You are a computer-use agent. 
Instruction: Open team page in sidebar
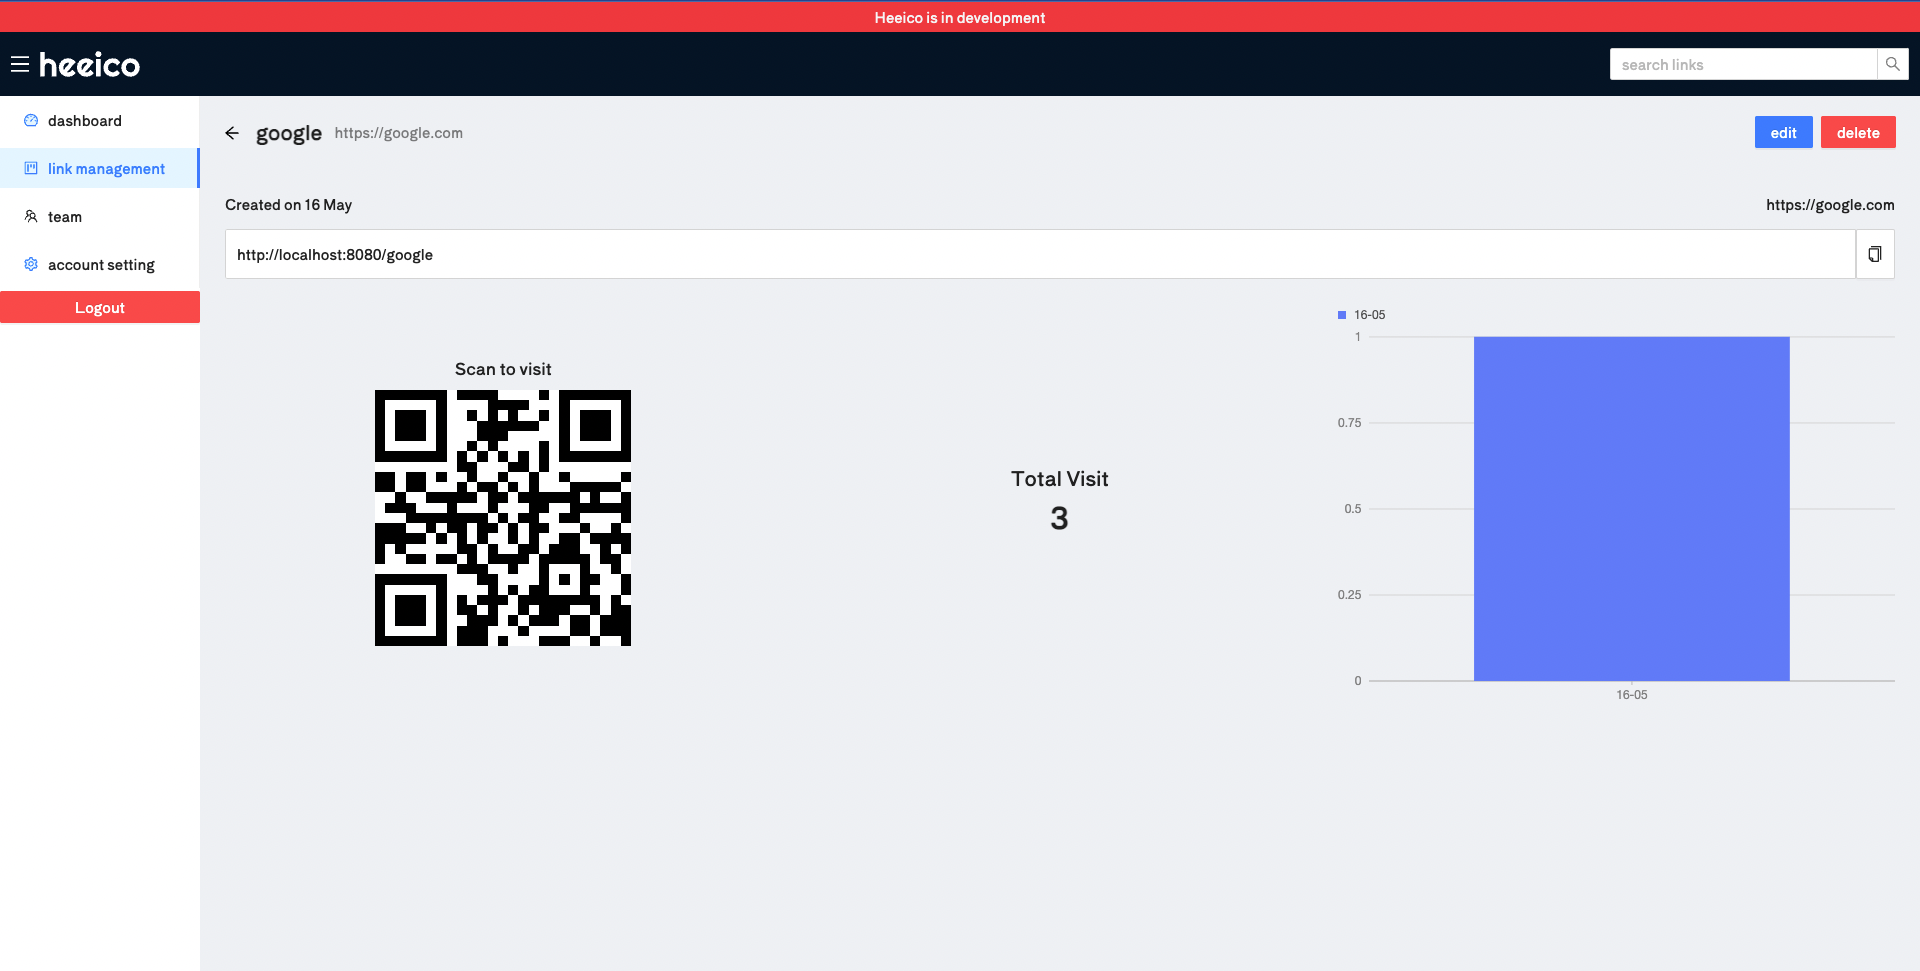coord(99,217)
